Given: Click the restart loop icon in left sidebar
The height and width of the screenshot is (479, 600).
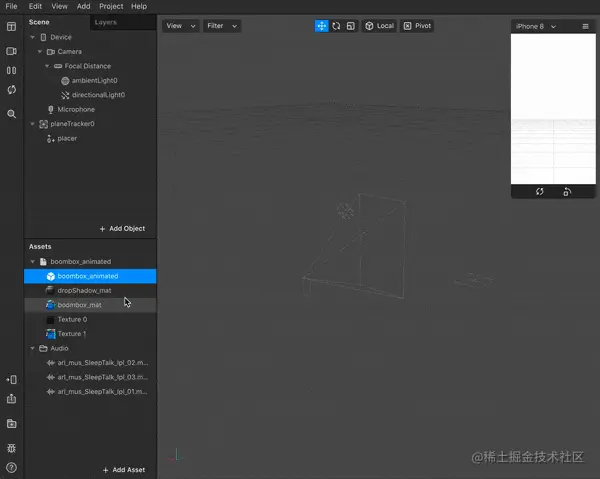Looking at the screenshot, I should pyautogui.click(x=11, y=90).
